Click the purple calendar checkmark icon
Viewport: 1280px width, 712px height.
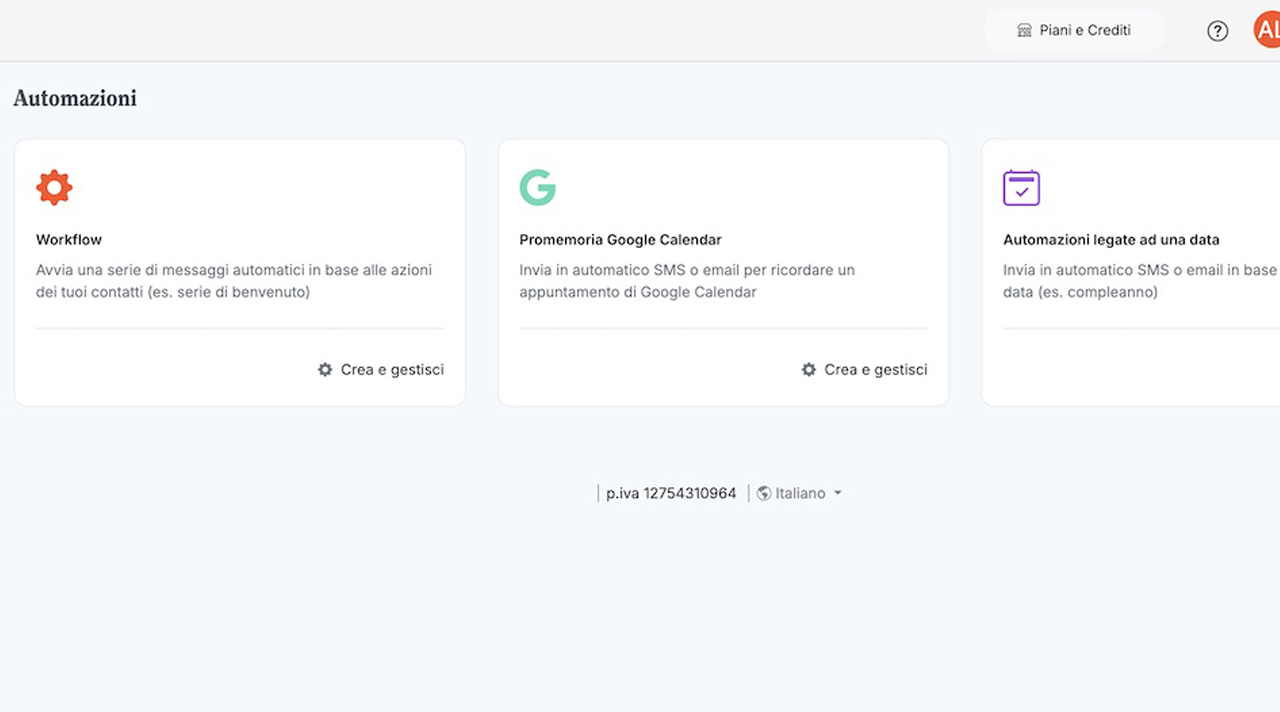1021,188
